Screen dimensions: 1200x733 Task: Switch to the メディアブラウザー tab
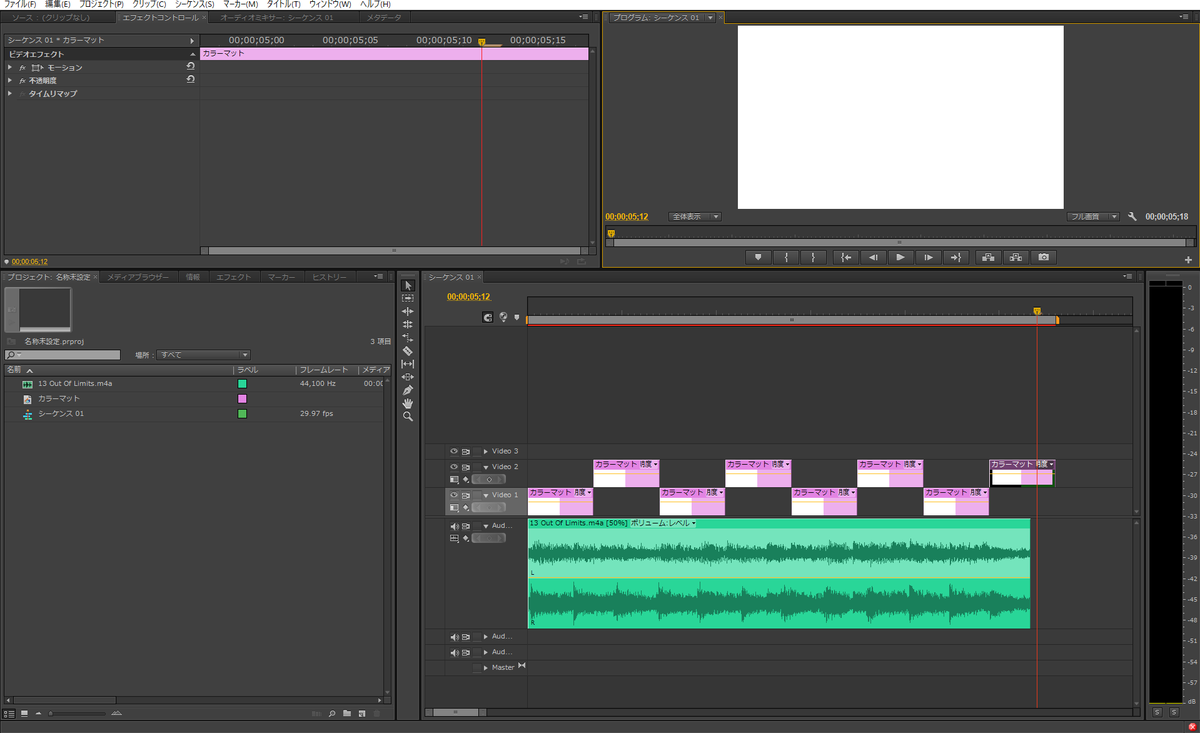138,277
